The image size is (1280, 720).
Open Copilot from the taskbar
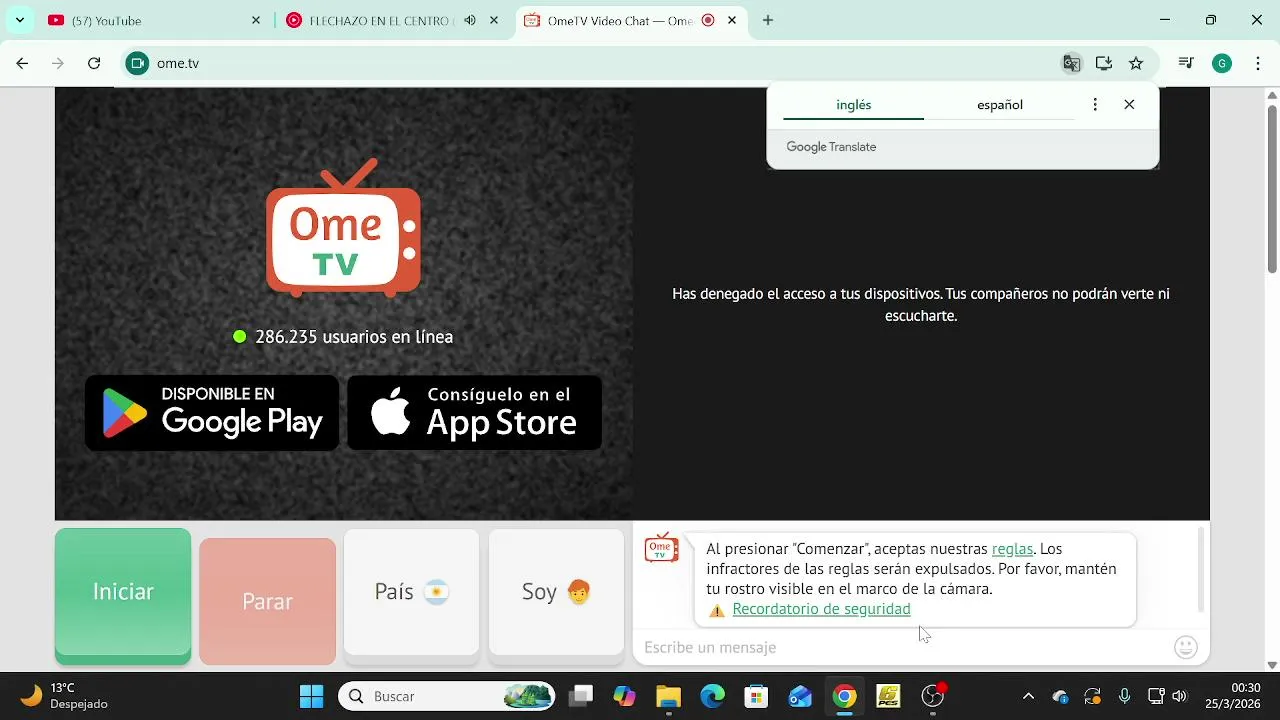click(625, 696)
